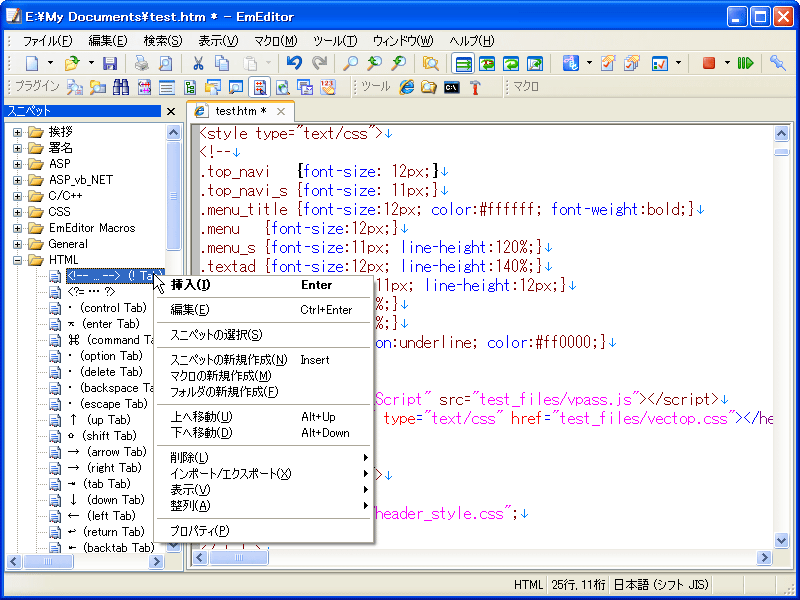Click the Redo arrow icon
The image size is (800, 600).
[319, 63]
